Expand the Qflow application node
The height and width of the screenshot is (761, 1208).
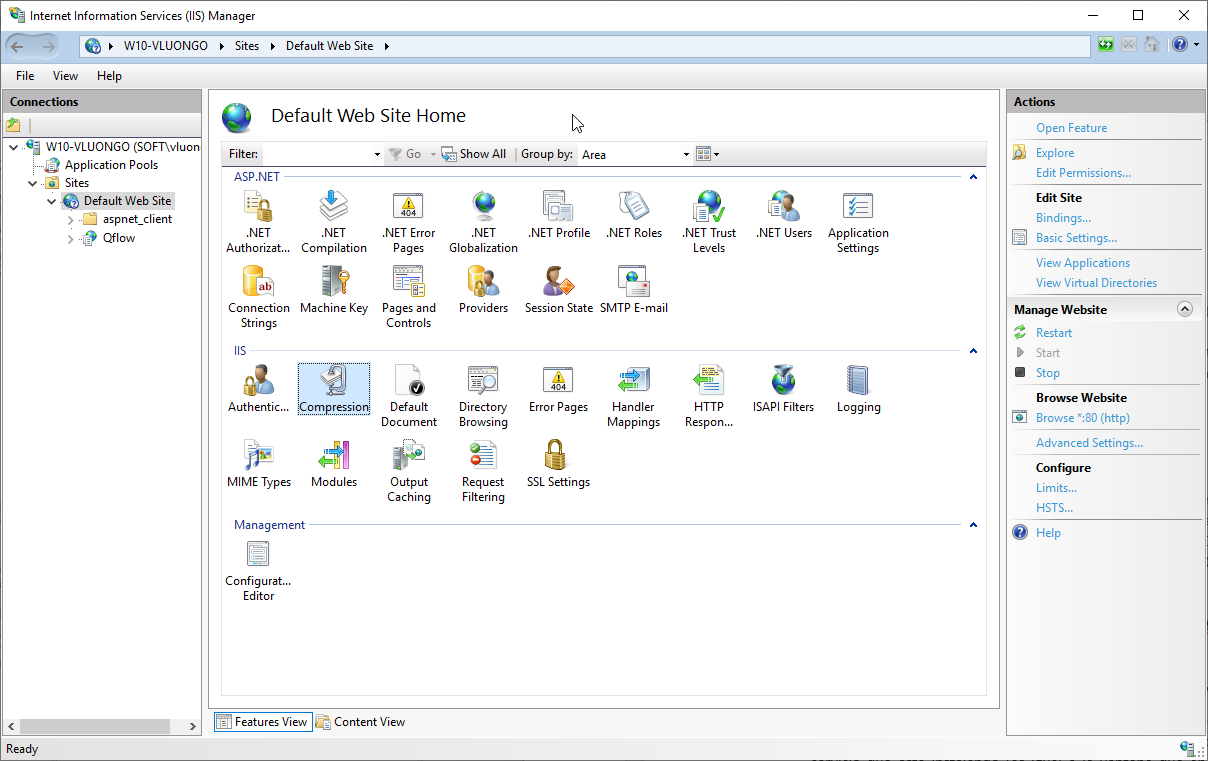70,238
